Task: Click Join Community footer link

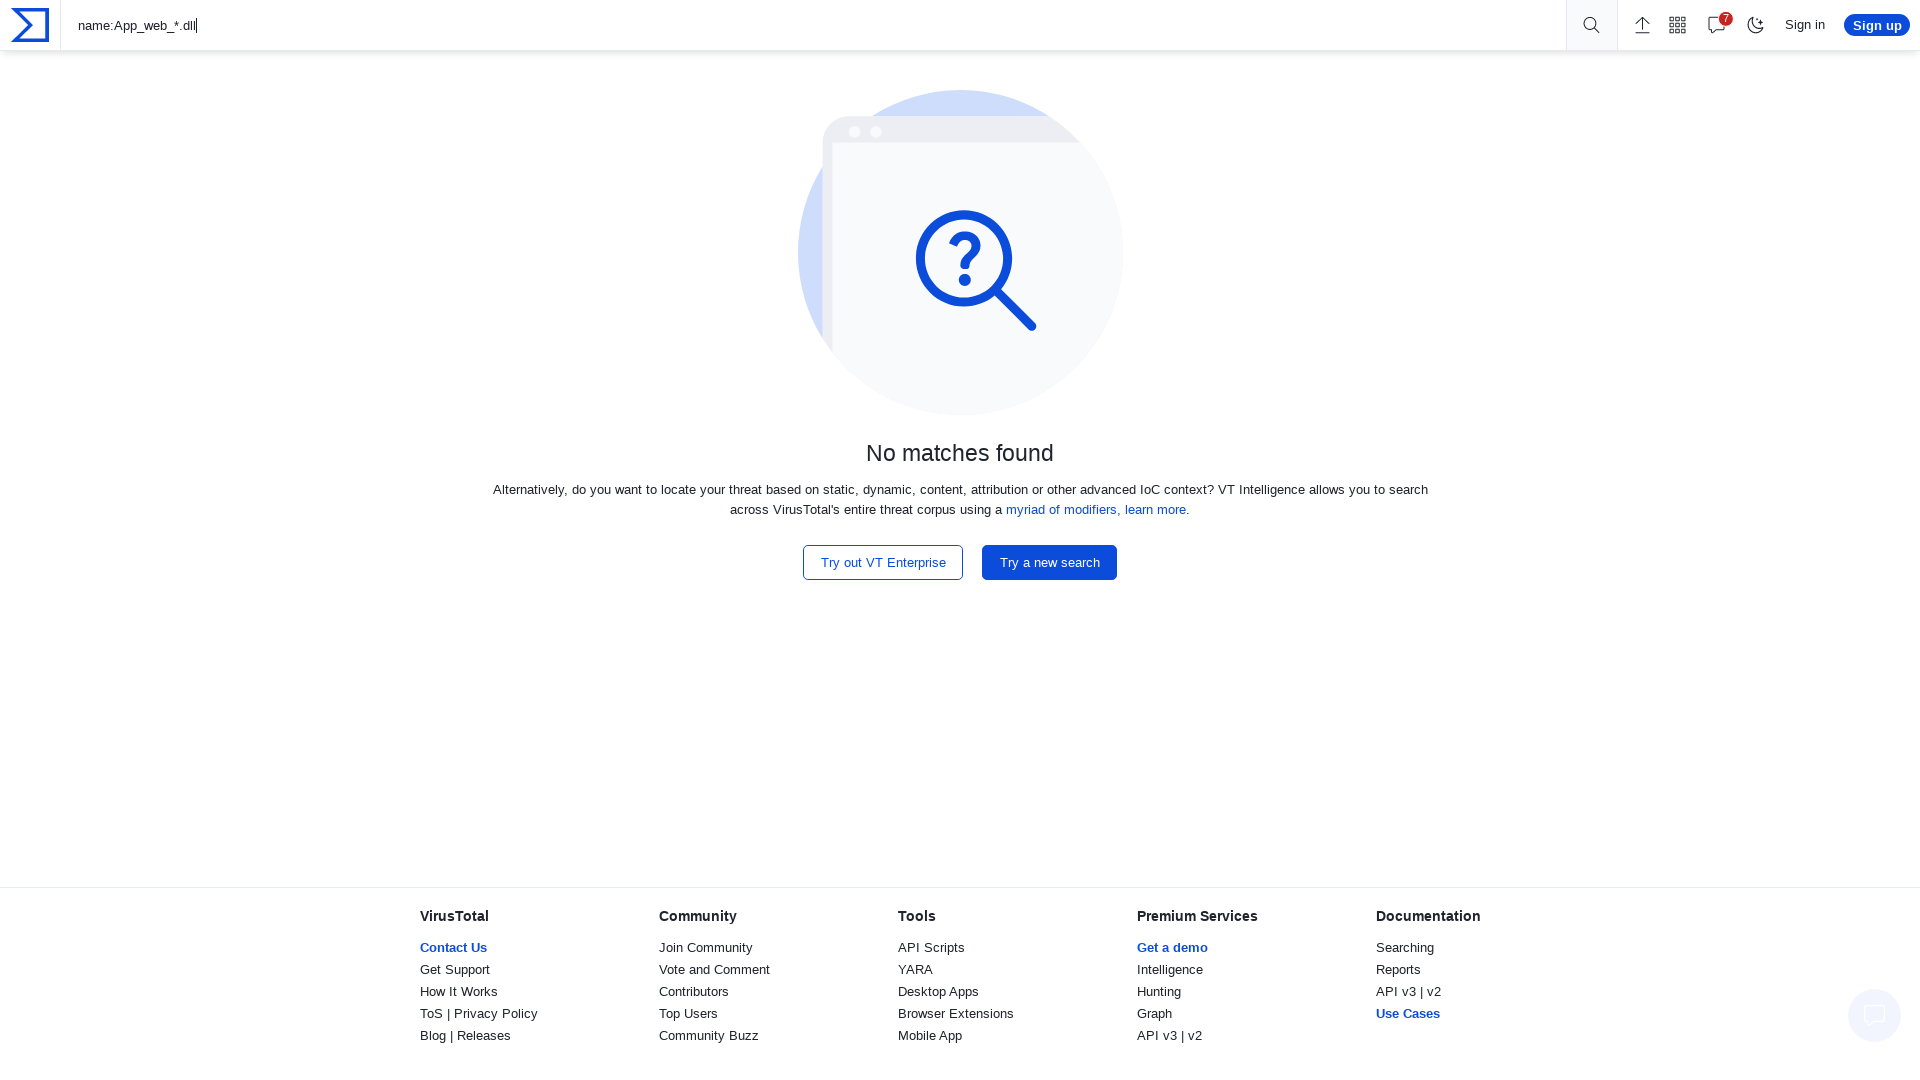Action: 705,947
